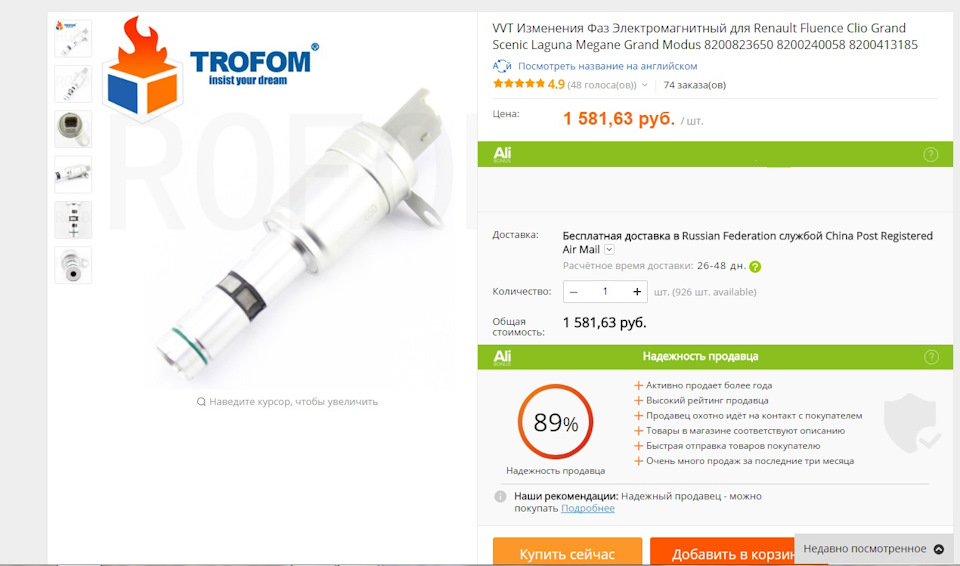Image resolution: width=960 pixels, height=566 pixels.
Task: Click the TROFOM flame box logo
Action: coord(143,67)
